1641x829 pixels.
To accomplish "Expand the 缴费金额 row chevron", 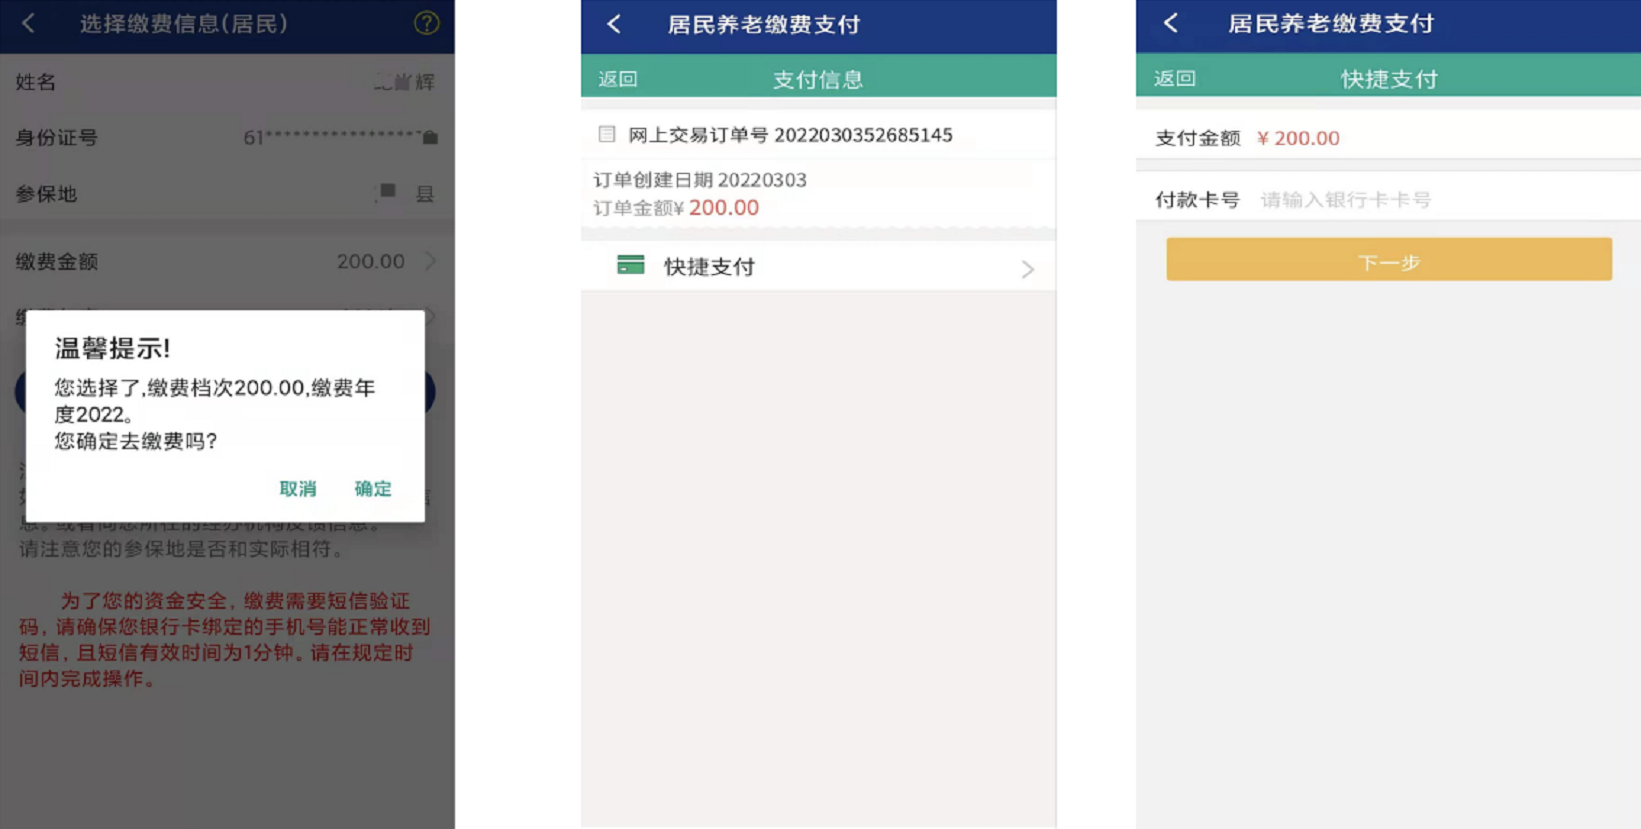I will click(430, 261).
